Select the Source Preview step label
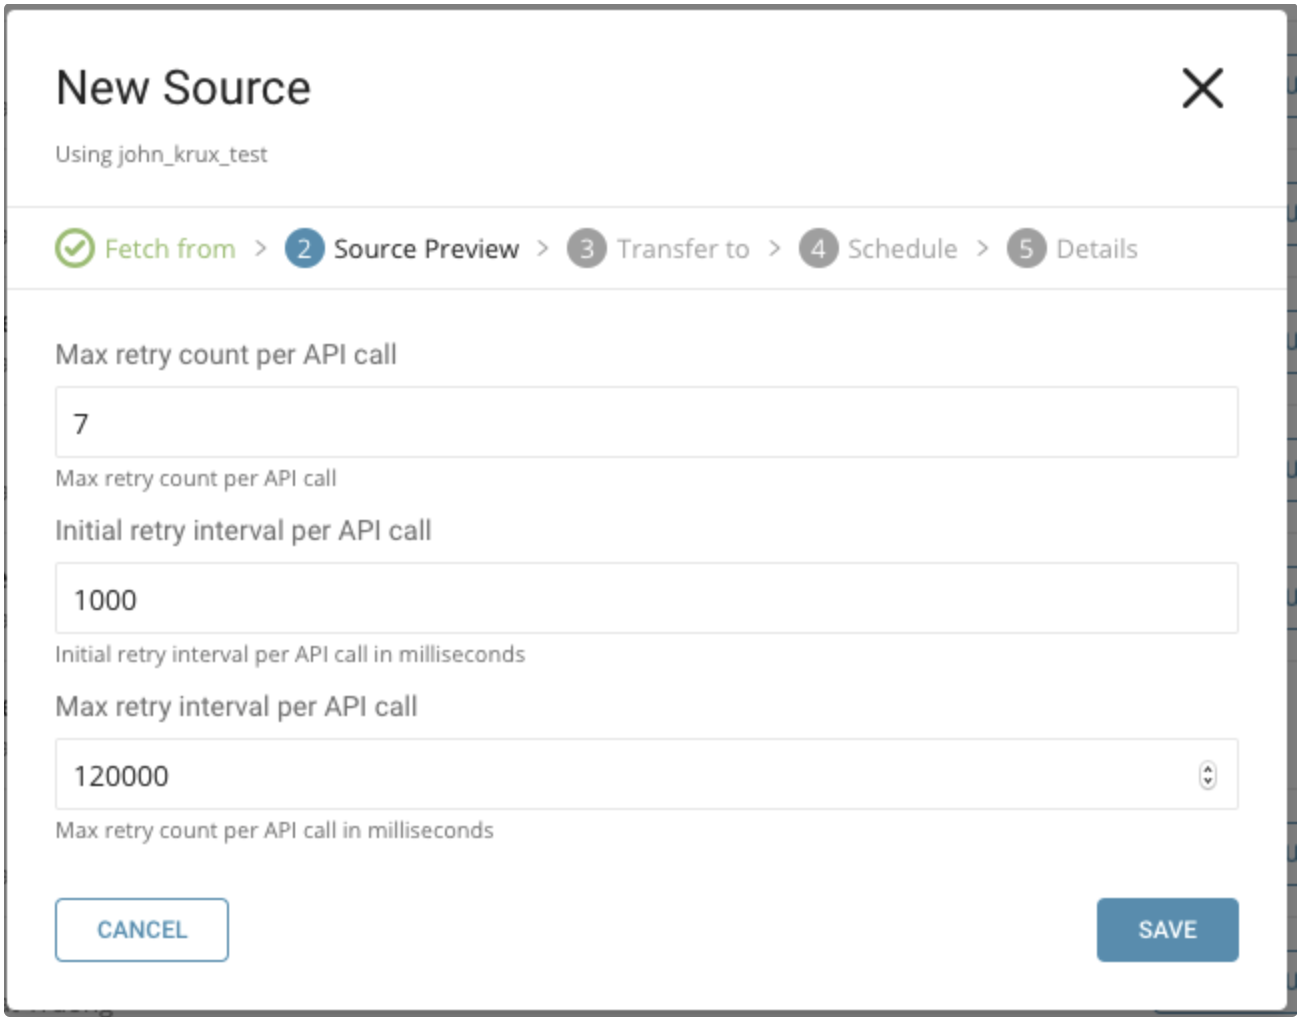The height and width of the screenshot is (1018, 1300). click(x=426, y=248)
